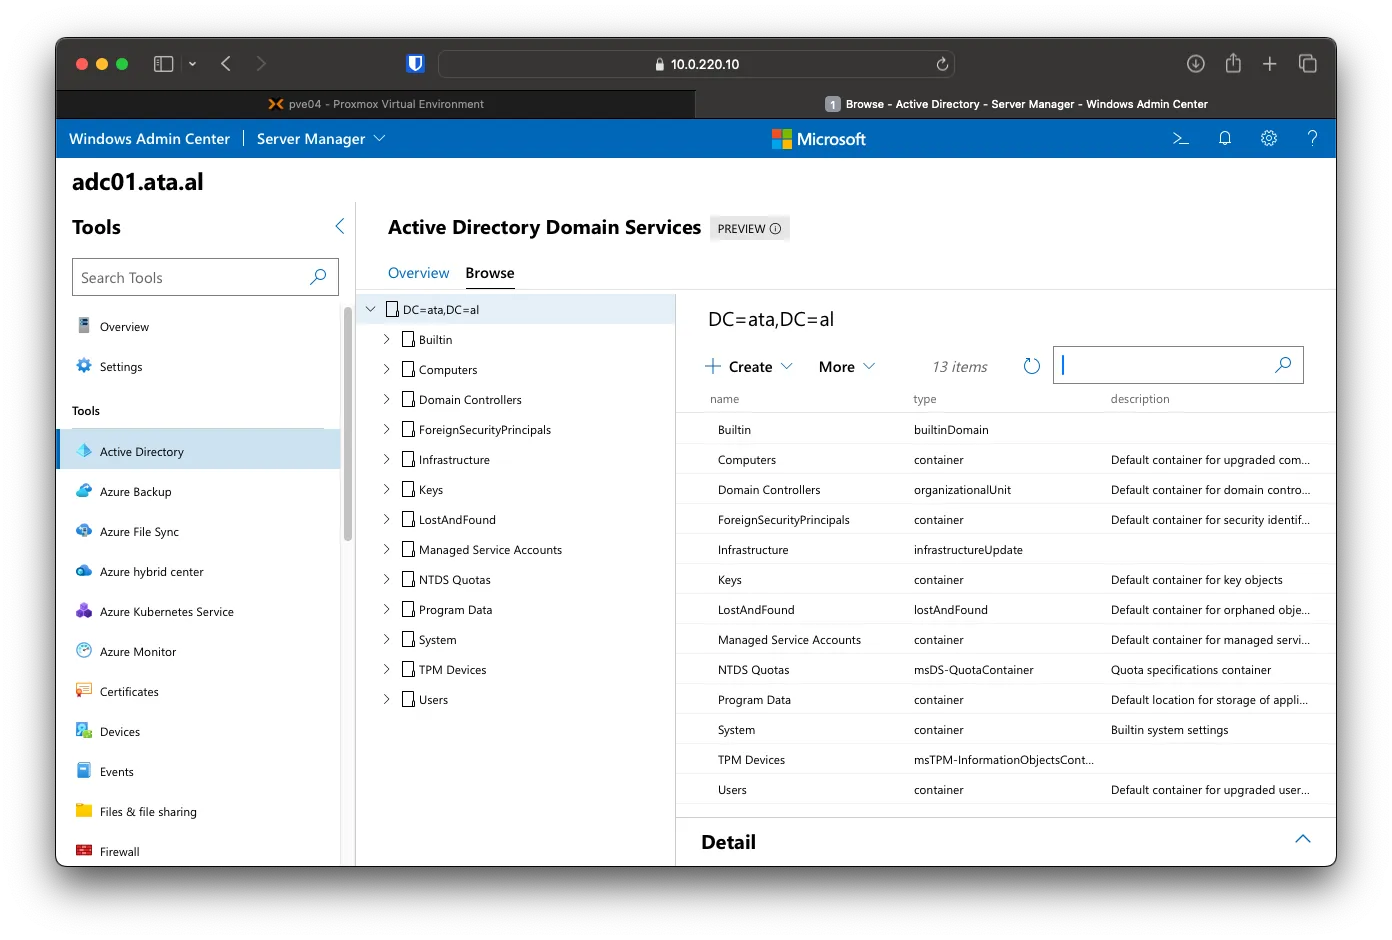Viewport: 1392px width, 940px height.
Task: Select Browse Active Directory browser tab
Action: pyautogui.click(x=1016, y=104)
